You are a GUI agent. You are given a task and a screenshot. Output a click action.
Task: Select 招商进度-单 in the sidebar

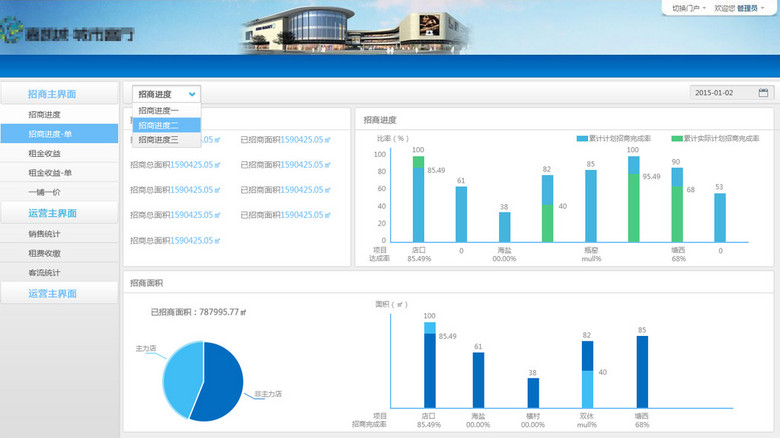(50, 134)
